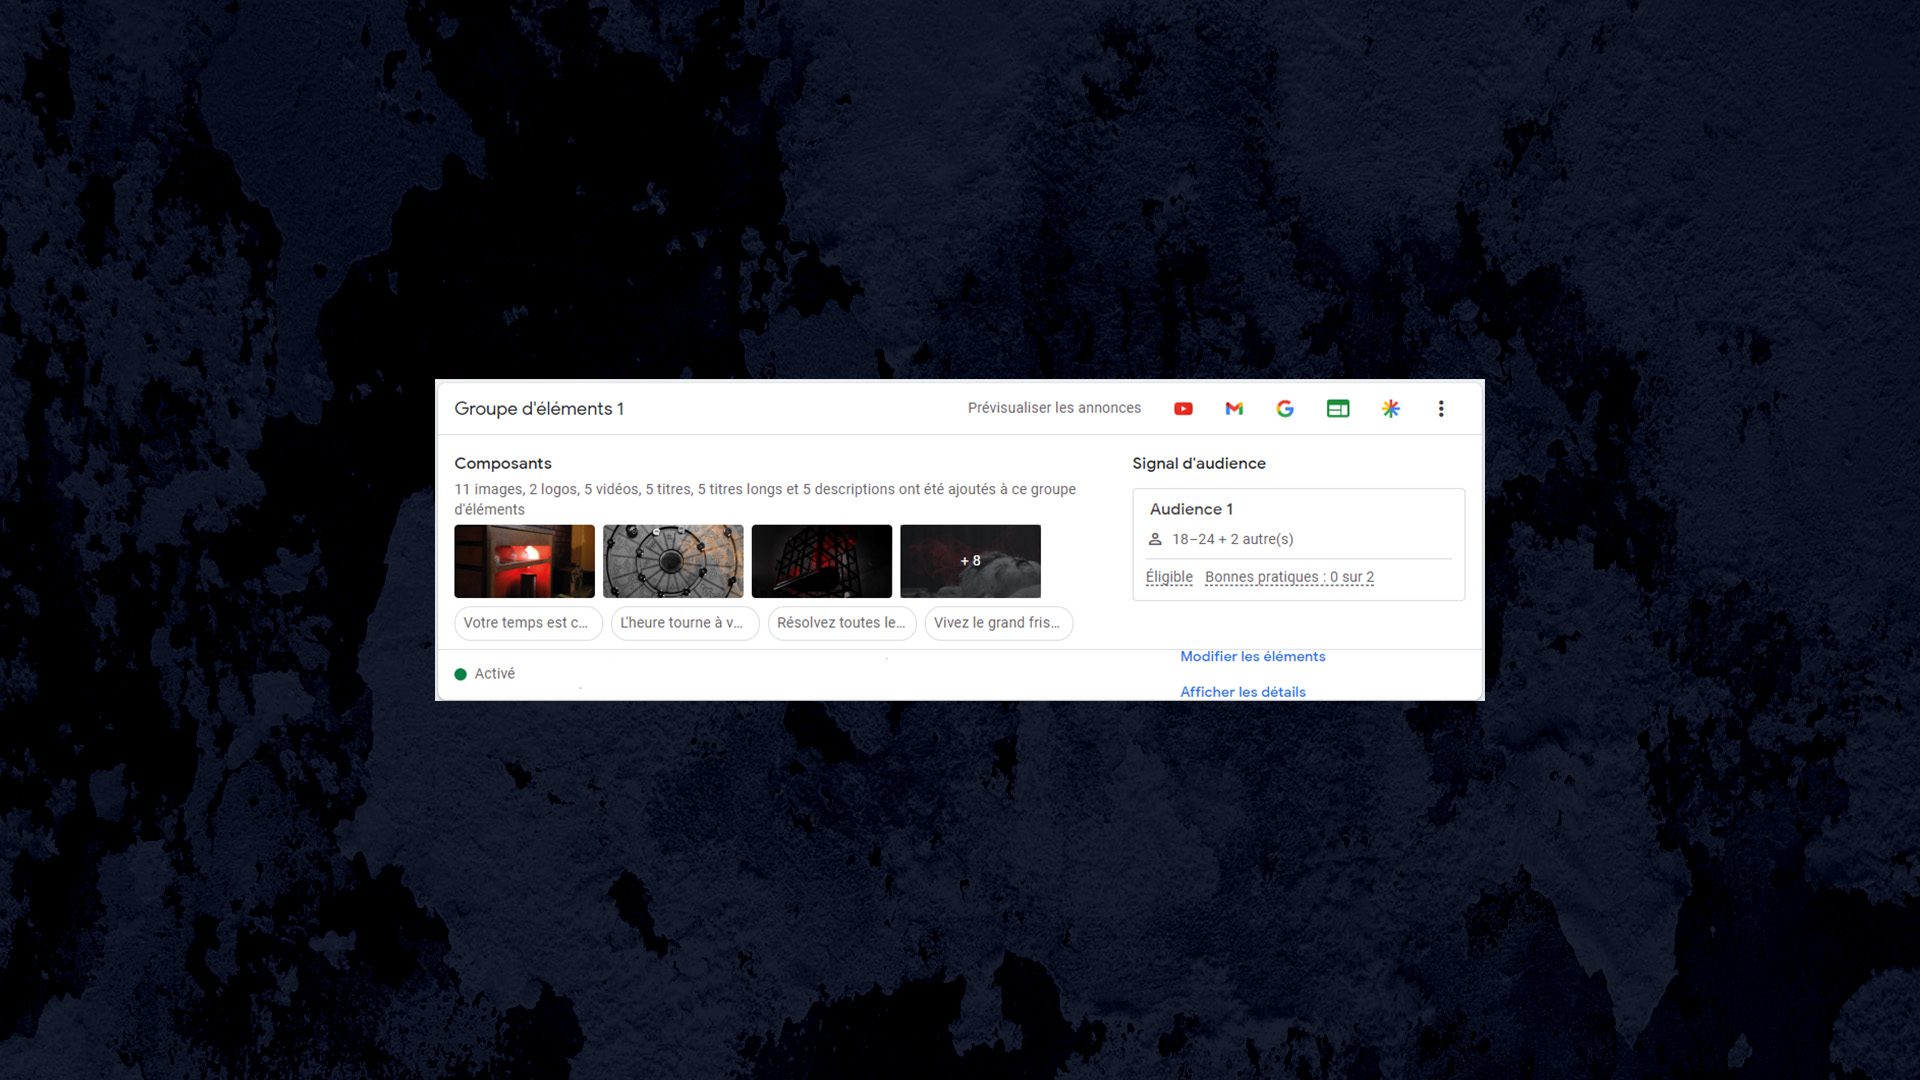Click the Éligible status label
The image size is (1920, 1080).
coord(1169,577)
